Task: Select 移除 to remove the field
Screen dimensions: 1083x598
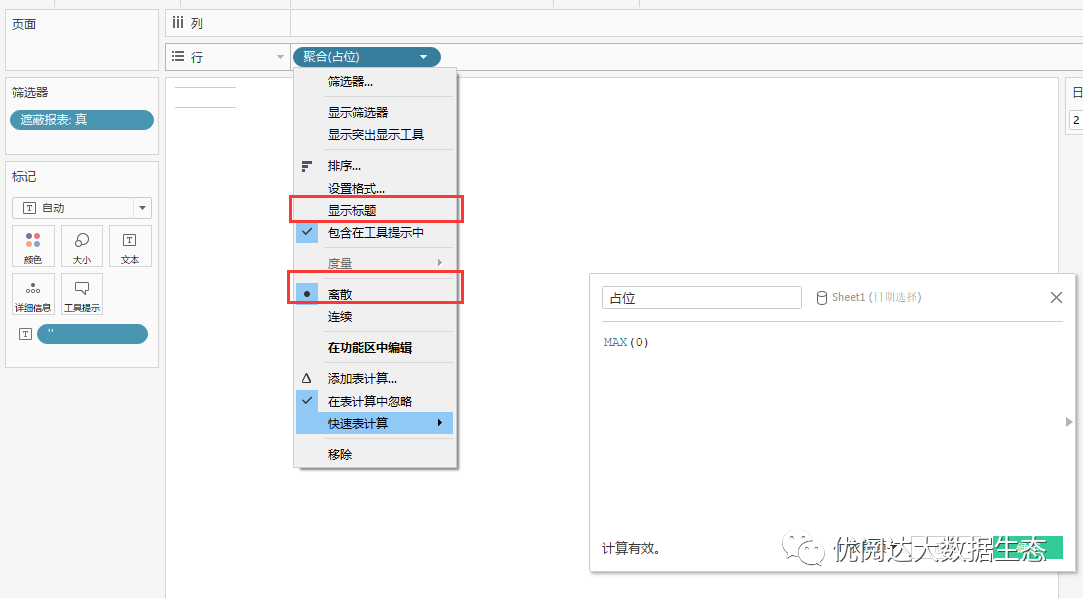Action: pos(340,454)
